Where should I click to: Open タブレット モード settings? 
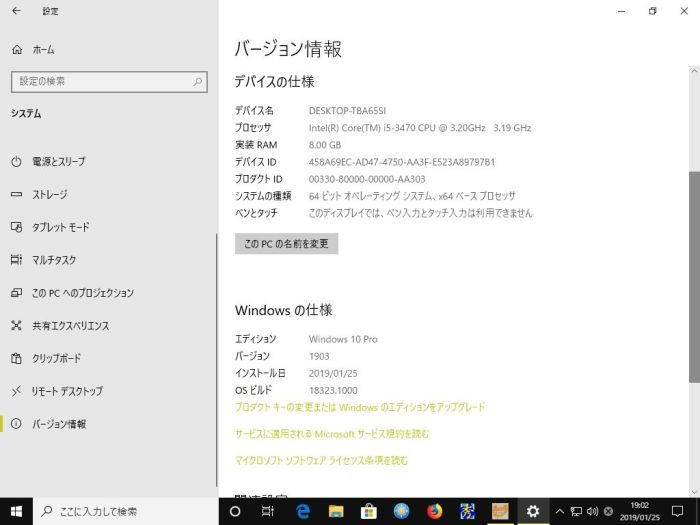click(x=60, y=228)
